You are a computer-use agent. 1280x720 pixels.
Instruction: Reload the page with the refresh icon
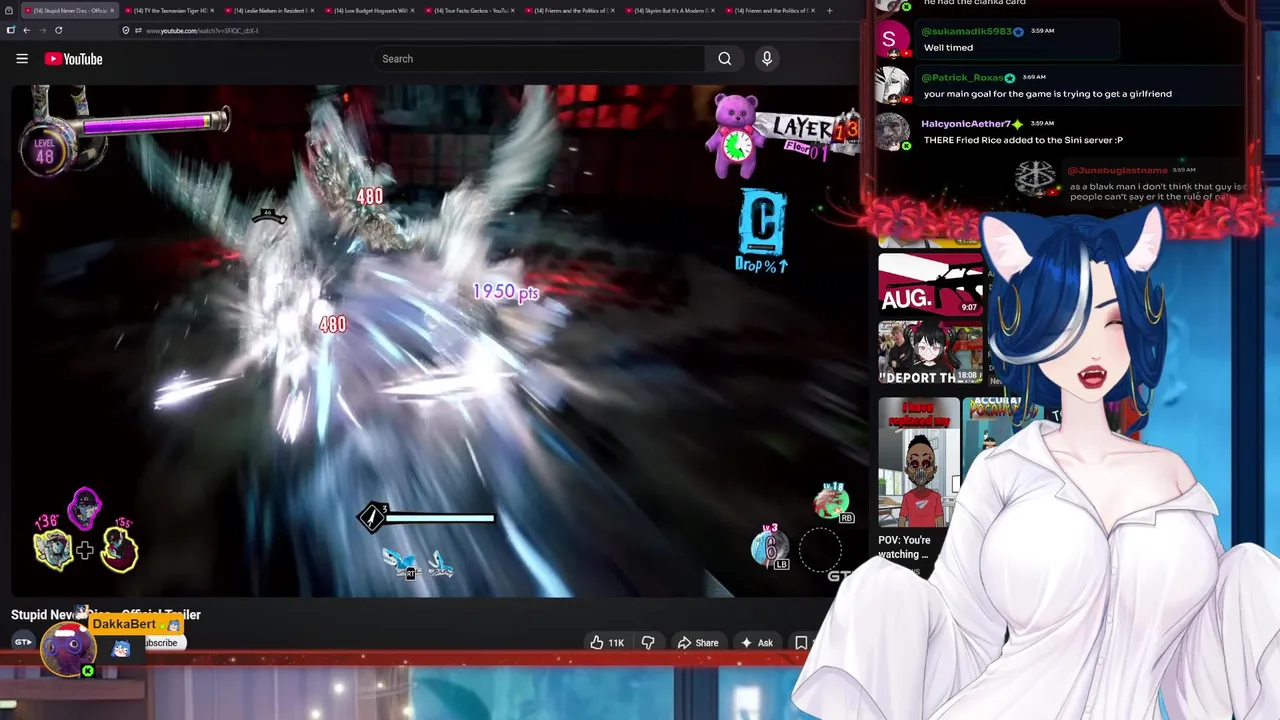(59, 30)
